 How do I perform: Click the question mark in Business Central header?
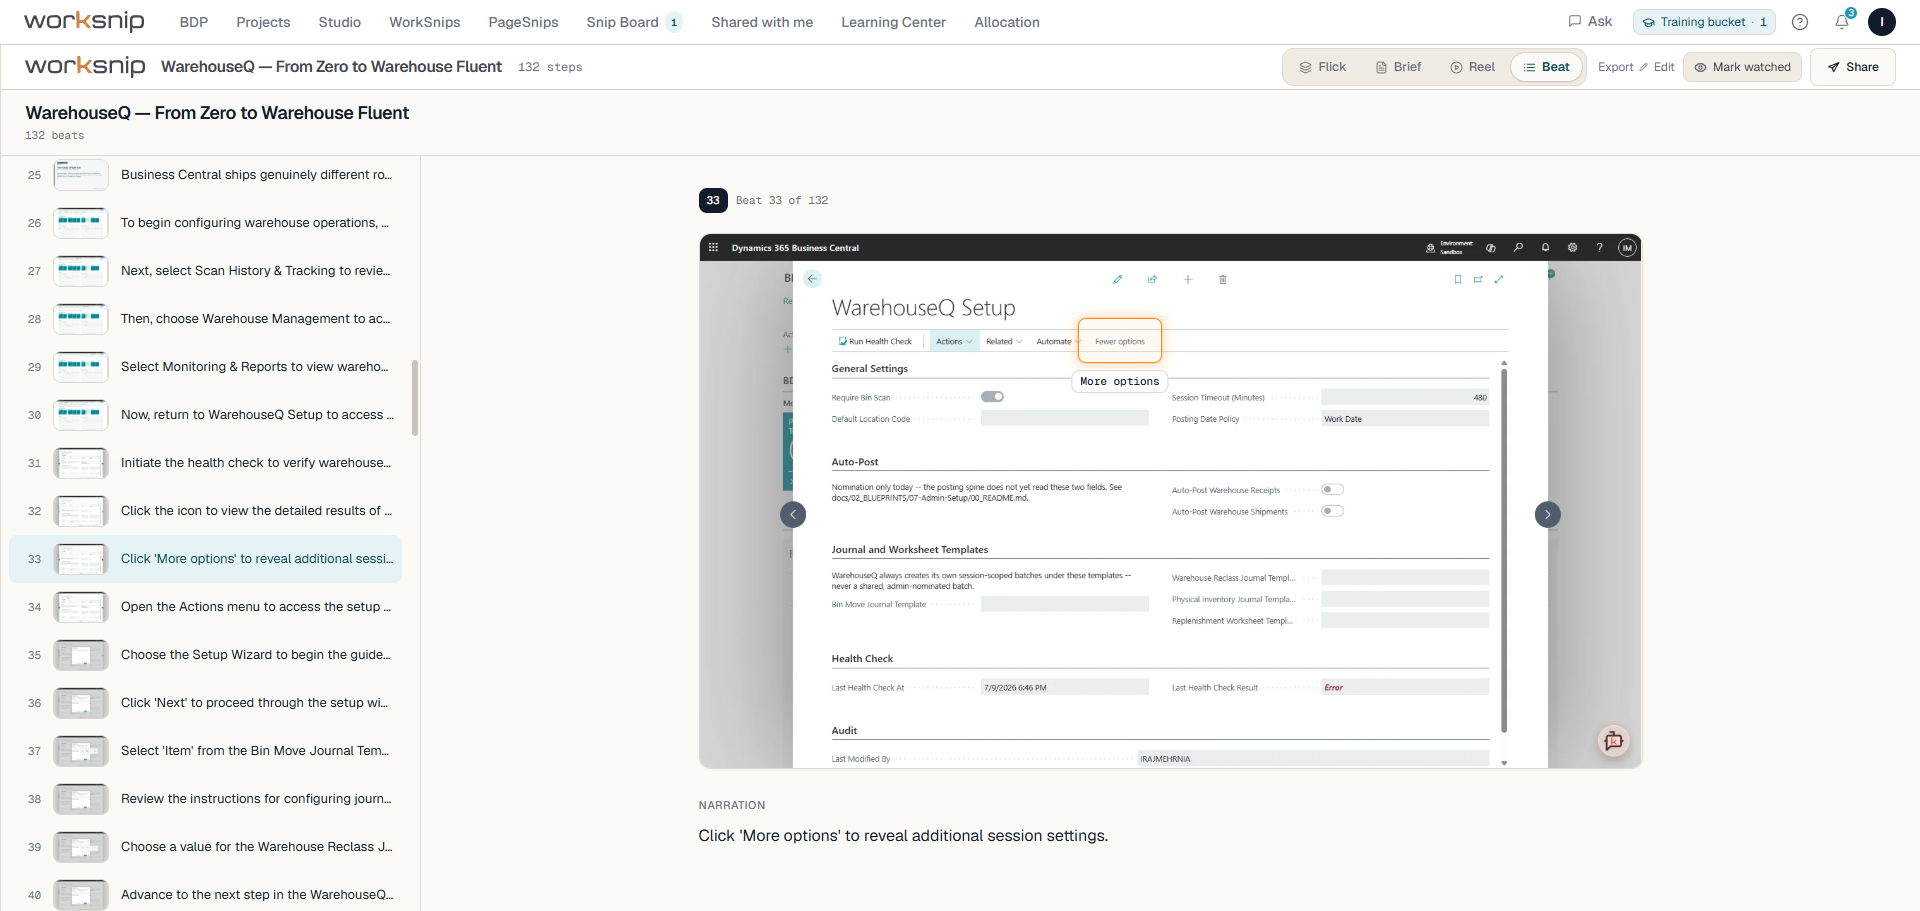[1599, 247]
